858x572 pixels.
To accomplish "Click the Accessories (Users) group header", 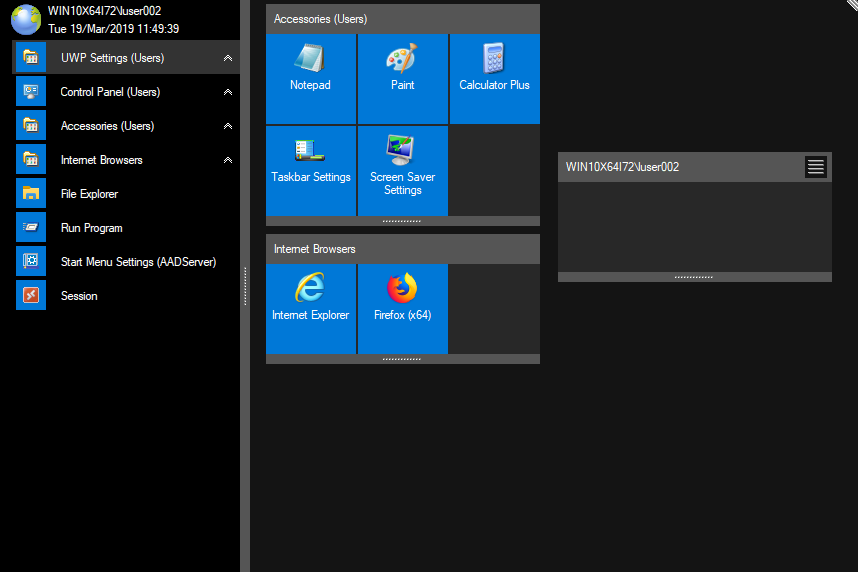I will point(402,19).
